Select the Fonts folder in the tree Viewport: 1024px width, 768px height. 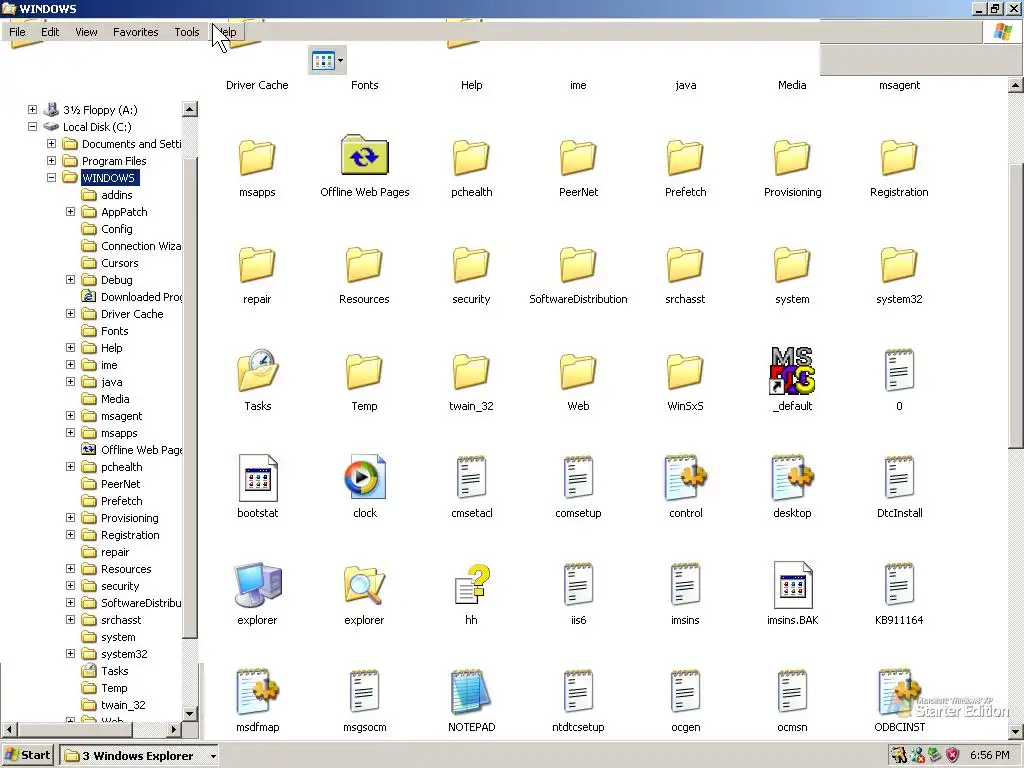tap(115, 330)
